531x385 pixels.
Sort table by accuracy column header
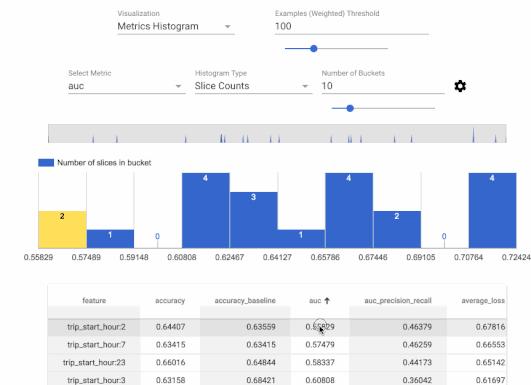[170, 301]
